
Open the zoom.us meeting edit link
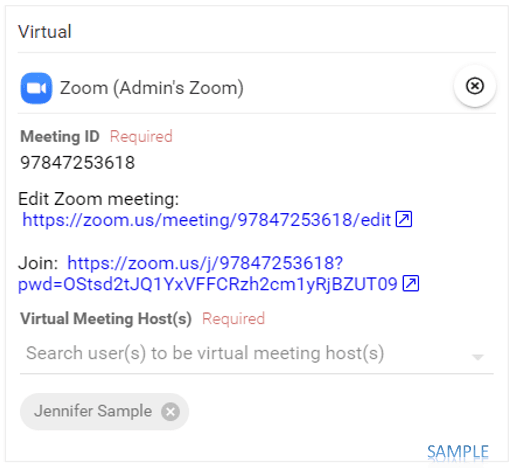206,220
